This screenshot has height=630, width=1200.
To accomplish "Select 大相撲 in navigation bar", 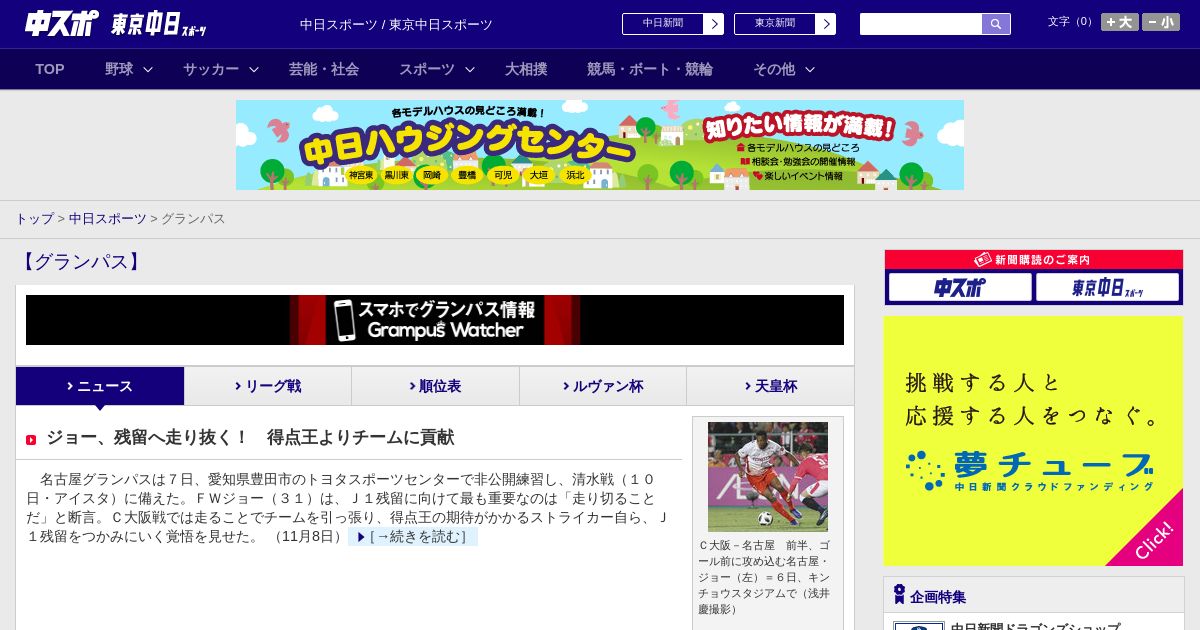I will coord(526,69).
